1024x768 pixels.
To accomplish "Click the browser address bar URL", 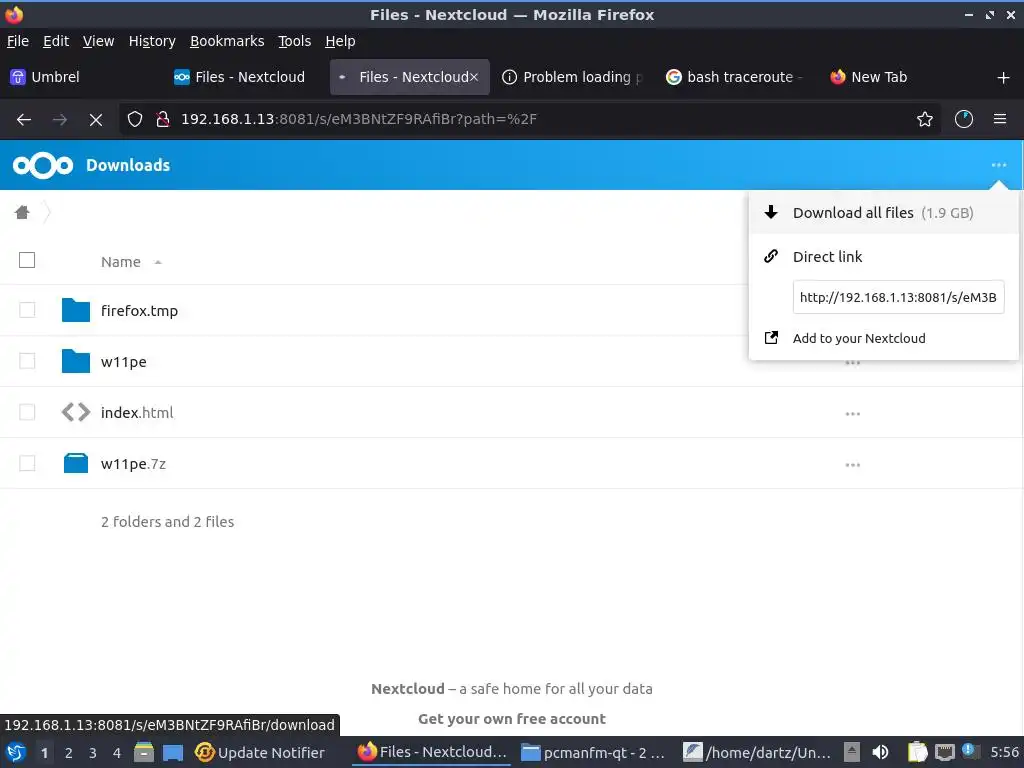I will point(359,120).
